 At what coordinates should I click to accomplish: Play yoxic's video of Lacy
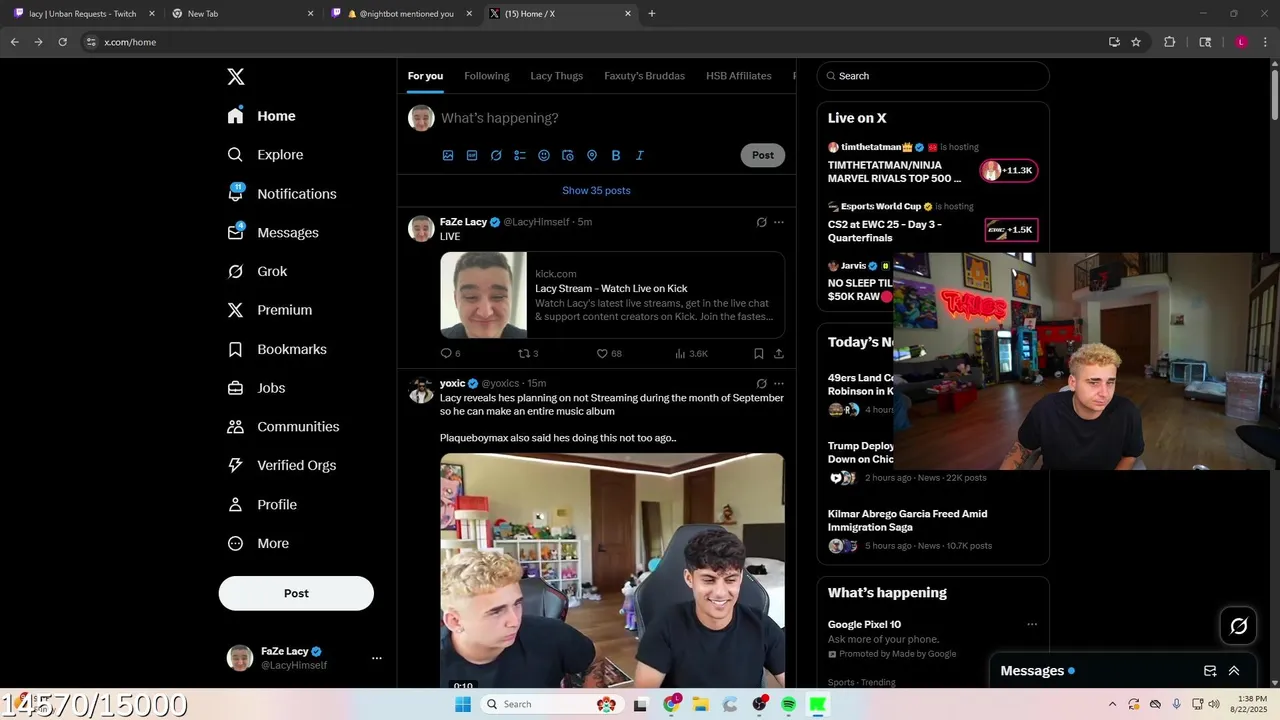click(x=612, y=571)
